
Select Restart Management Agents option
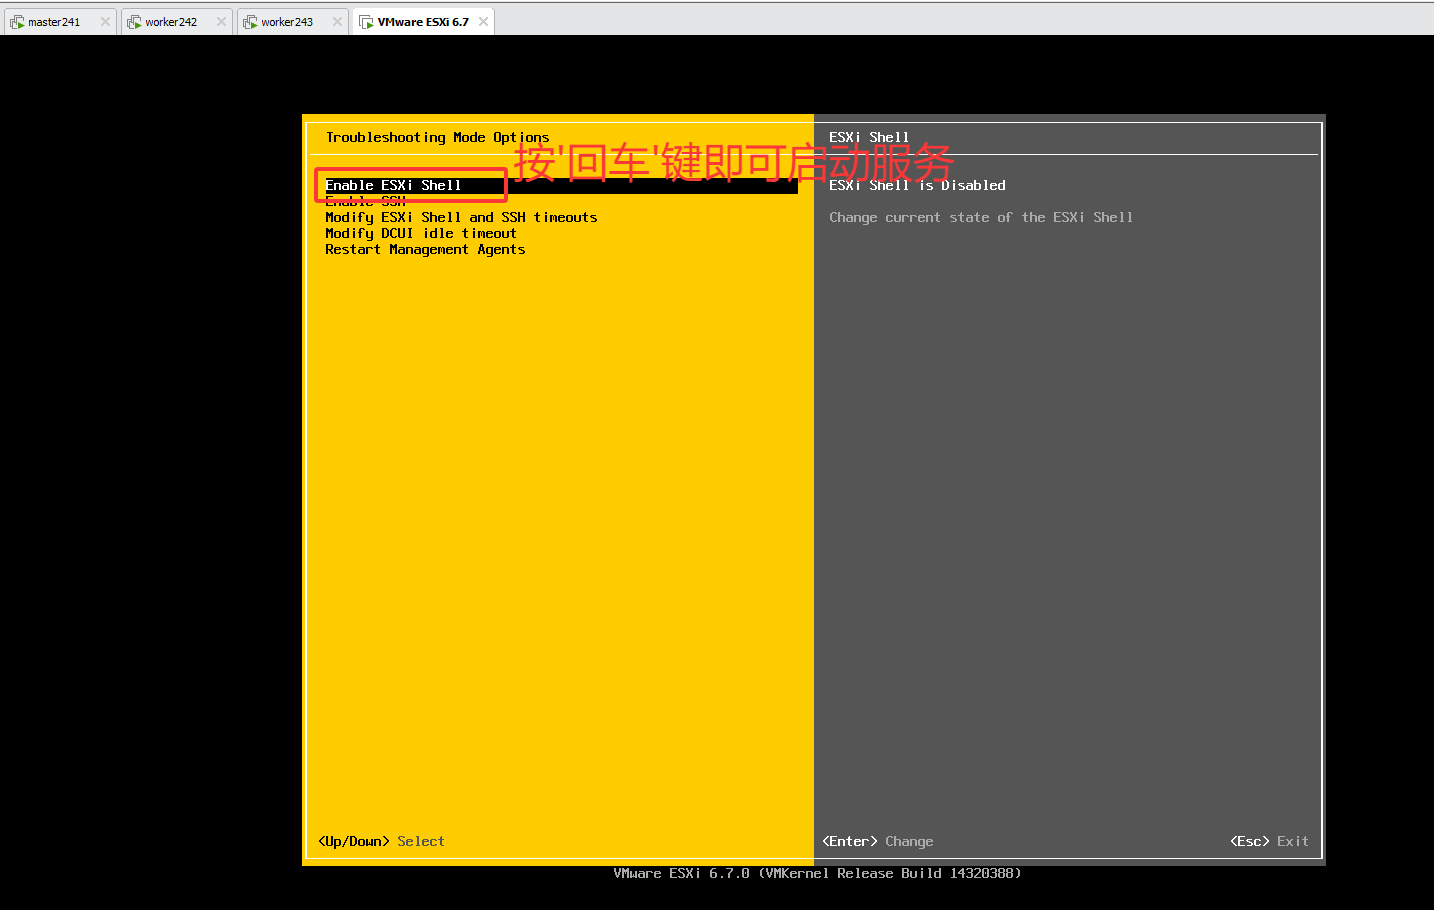[x=425, y=249]
